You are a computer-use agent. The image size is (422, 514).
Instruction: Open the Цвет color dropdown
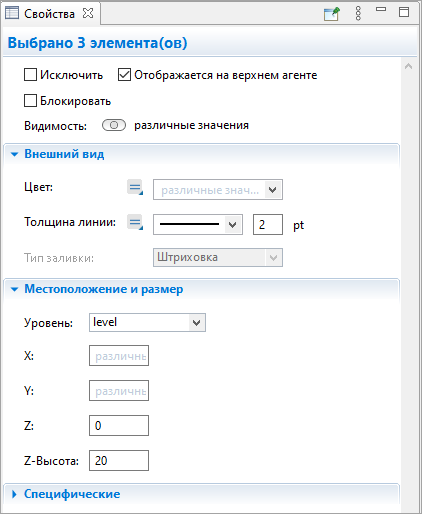click(x=218, y=190)
